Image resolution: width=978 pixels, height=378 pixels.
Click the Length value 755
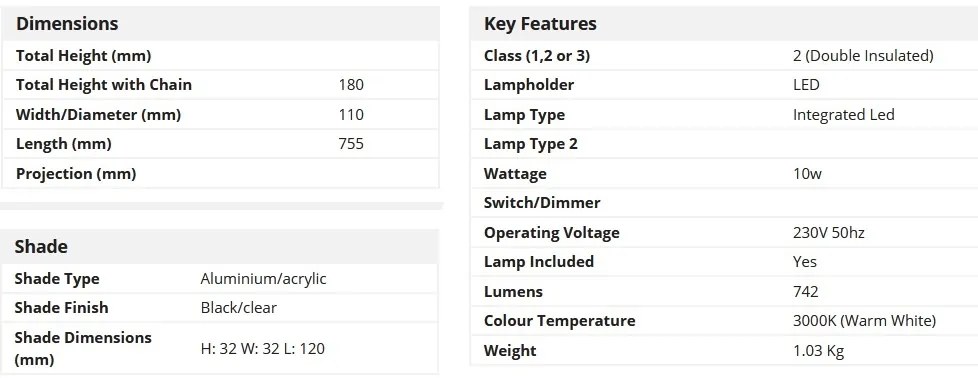pyautogui.click(x=351, y=144)
